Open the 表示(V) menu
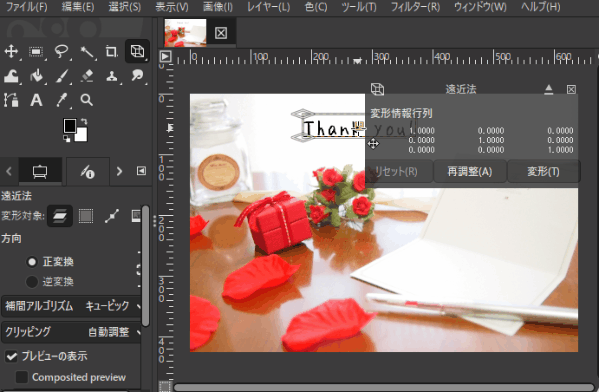The width and height of the screenshot is (599, 392). click(x=172, y=7)
